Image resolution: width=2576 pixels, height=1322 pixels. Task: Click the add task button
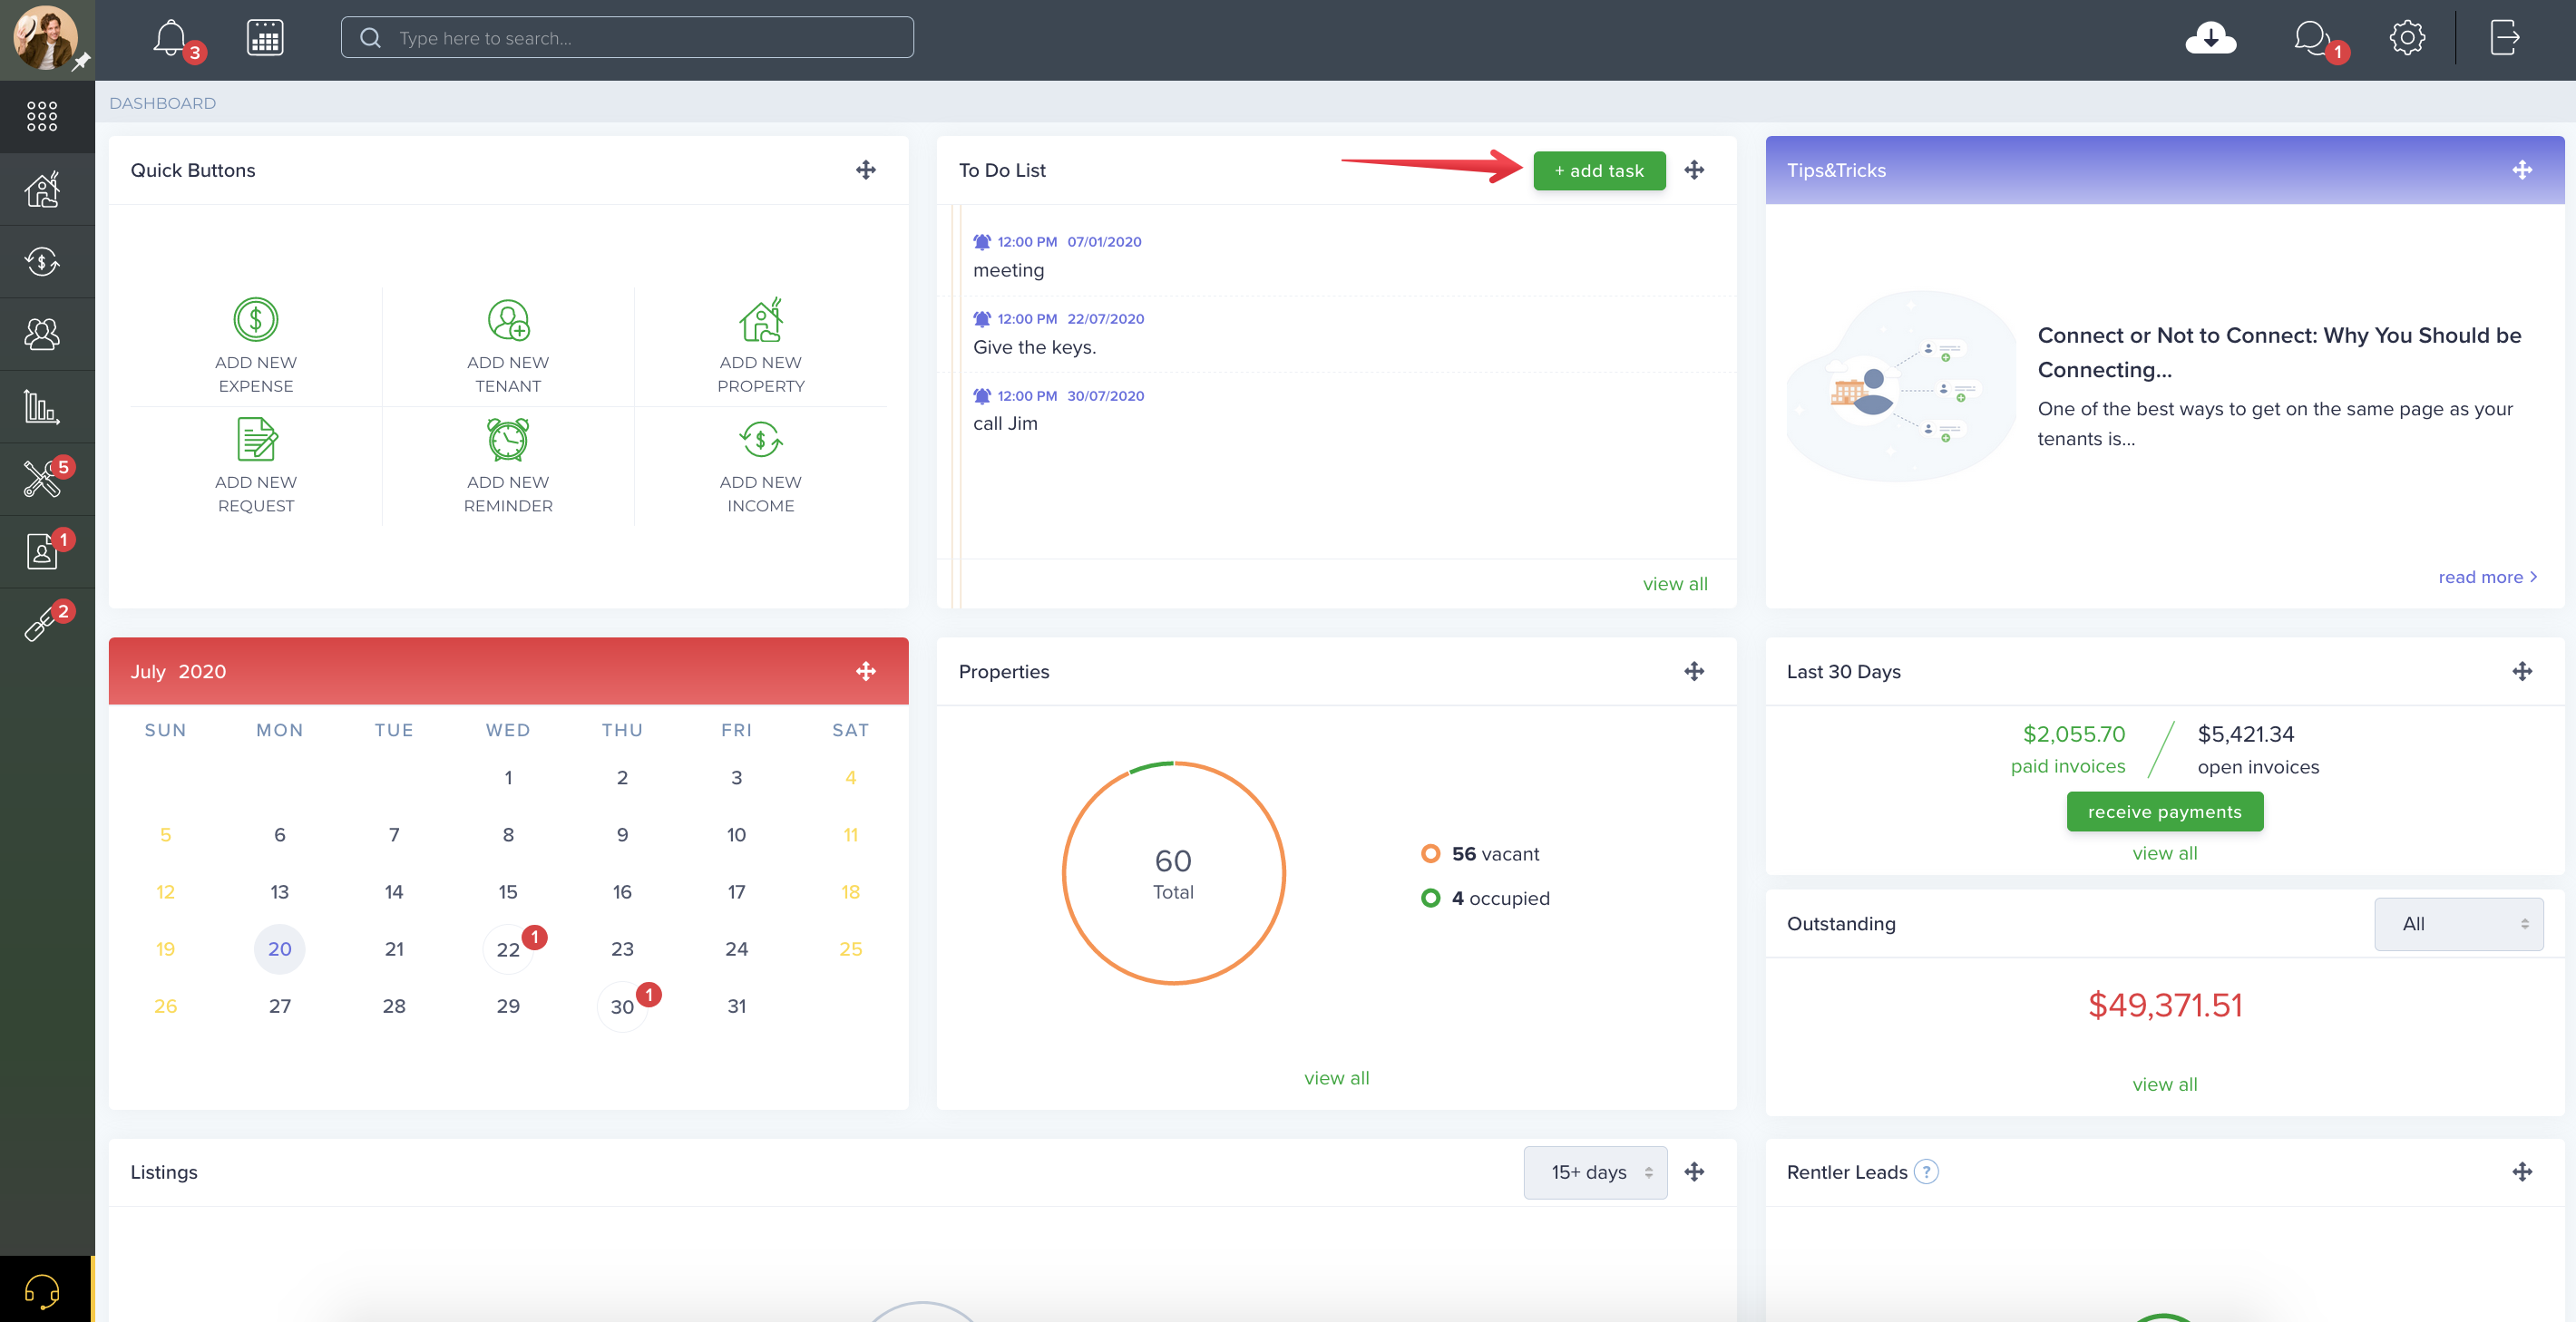tap(1599, 171)
